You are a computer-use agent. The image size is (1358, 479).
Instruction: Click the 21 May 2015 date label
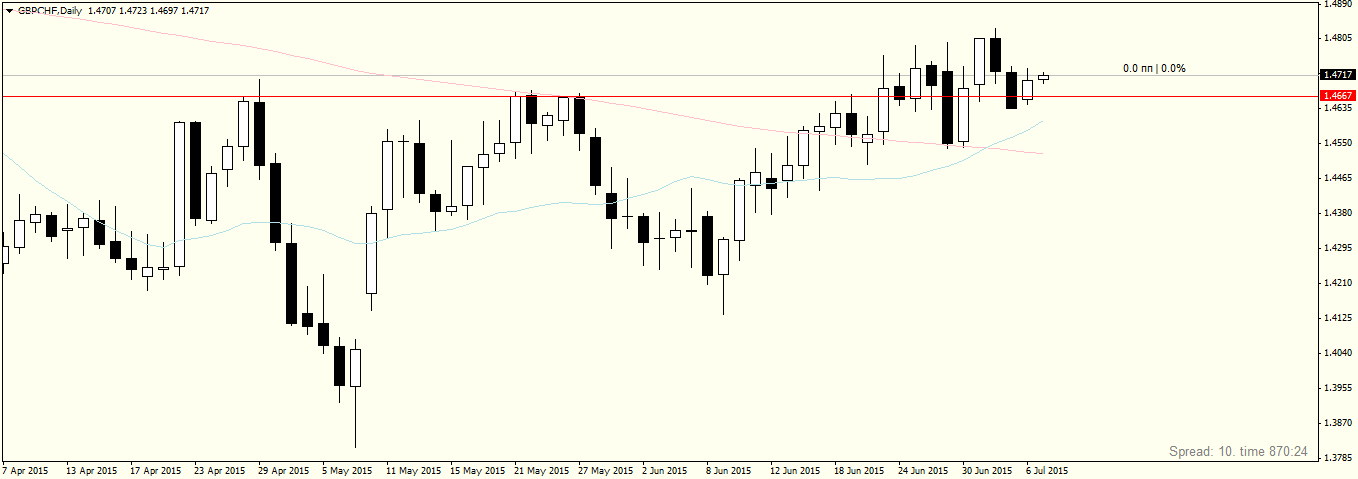tap(539, 470)
